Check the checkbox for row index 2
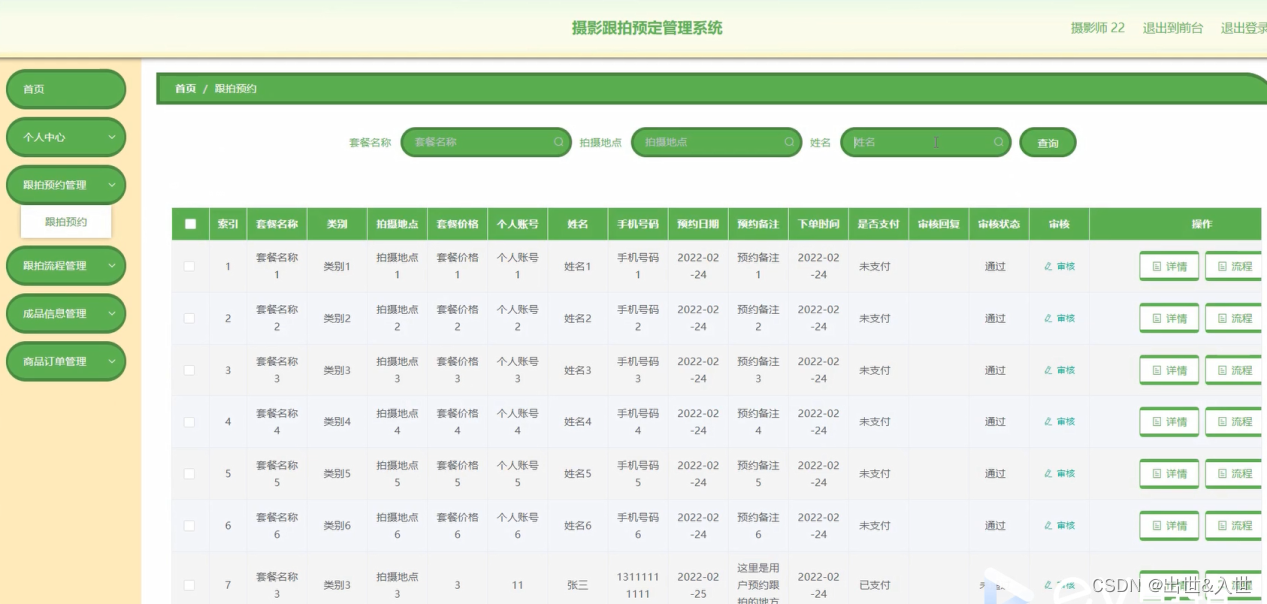The width and height of the screenshot is (1267, 604). 190,318
